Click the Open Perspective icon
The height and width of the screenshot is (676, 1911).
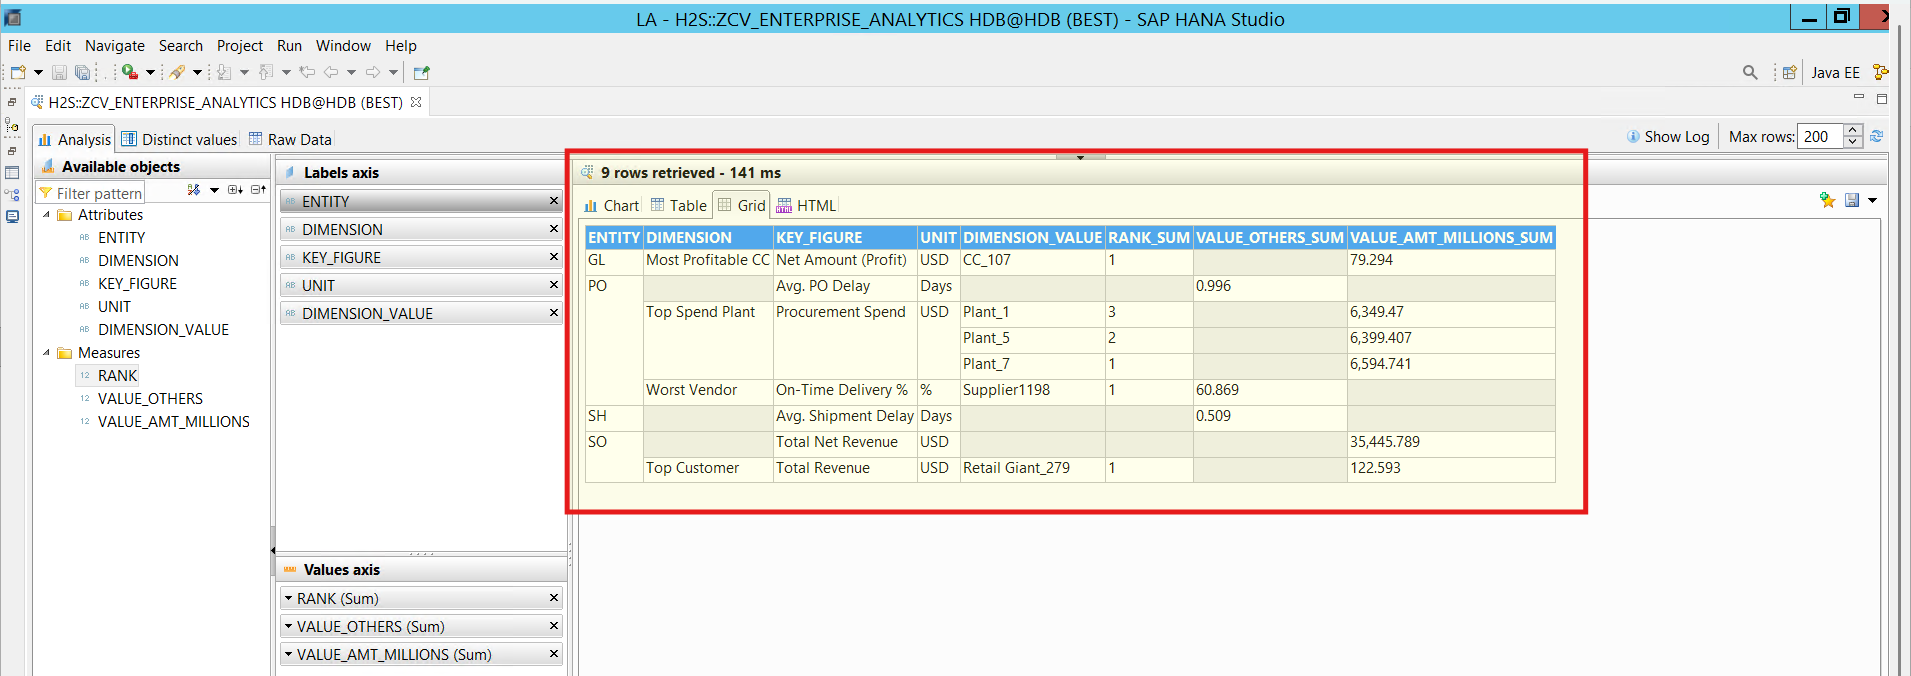pos(1789,72)
